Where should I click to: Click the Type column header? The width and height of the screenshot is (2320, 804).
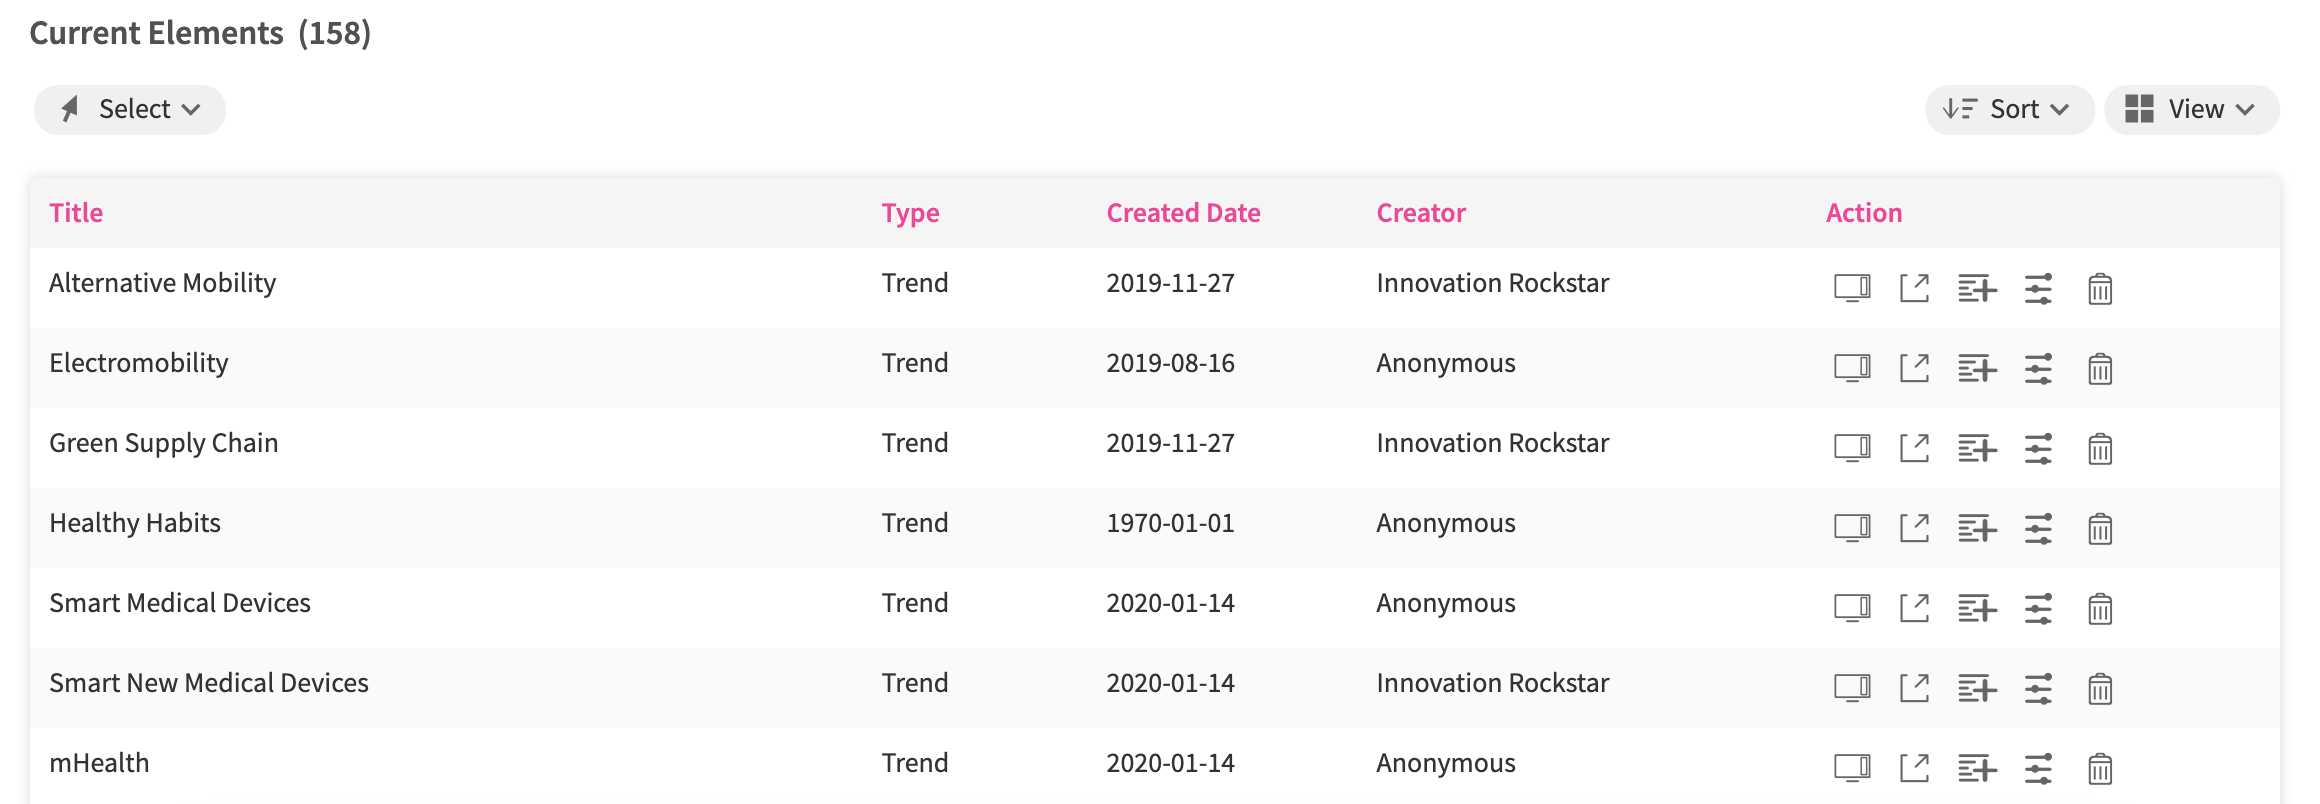click(x=910, y=213)
